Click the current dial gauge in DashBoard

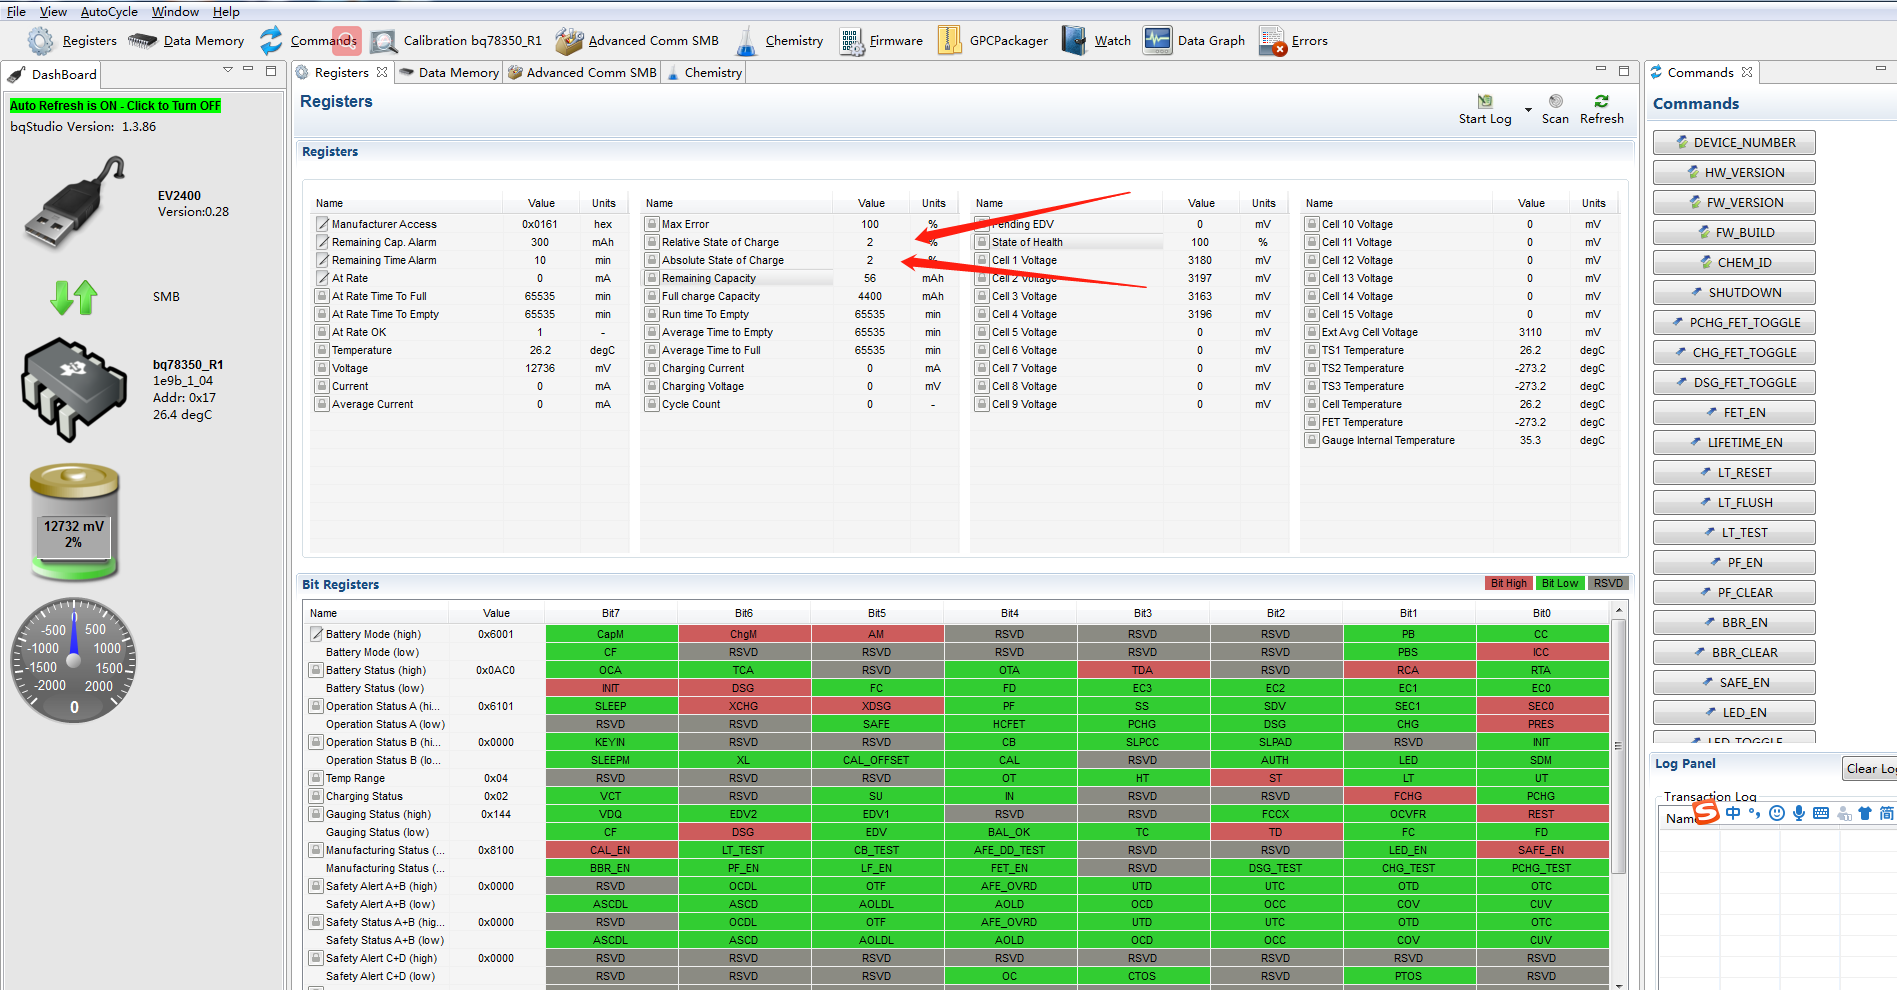[74, 661]
